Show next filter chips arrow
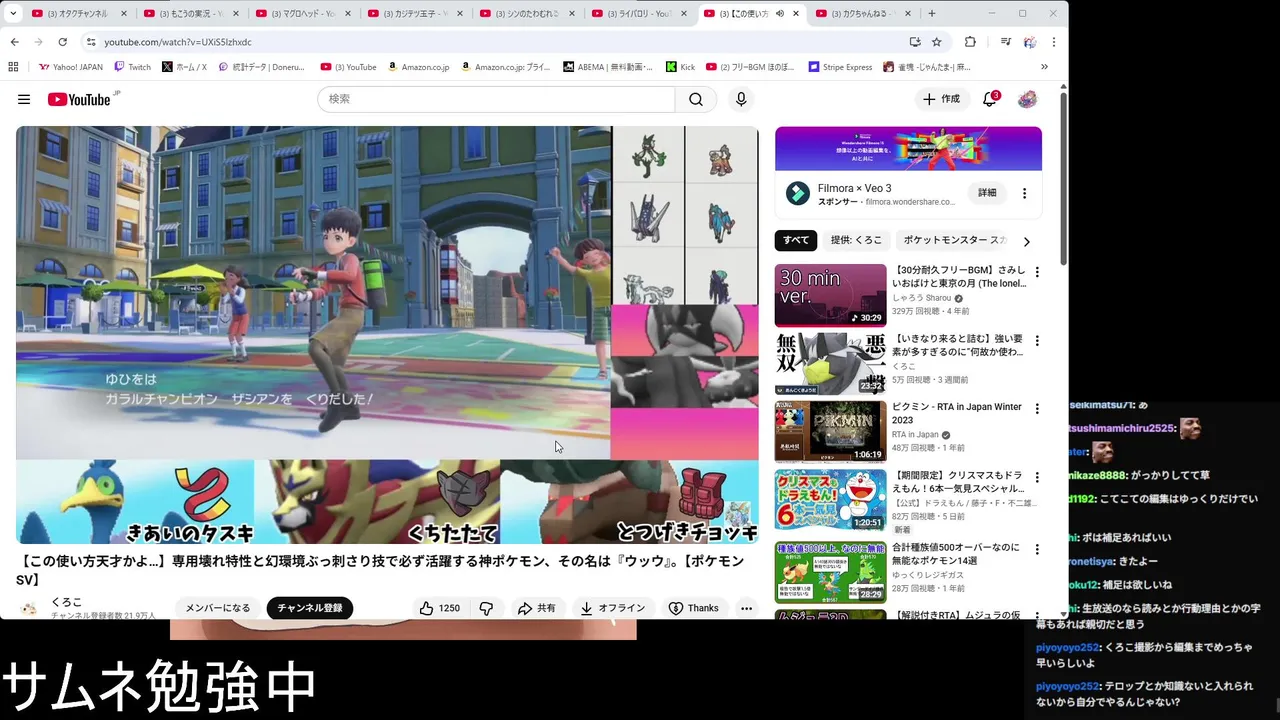The image size is (1280, 720). pyautogui.click(x=1026, y=241)
